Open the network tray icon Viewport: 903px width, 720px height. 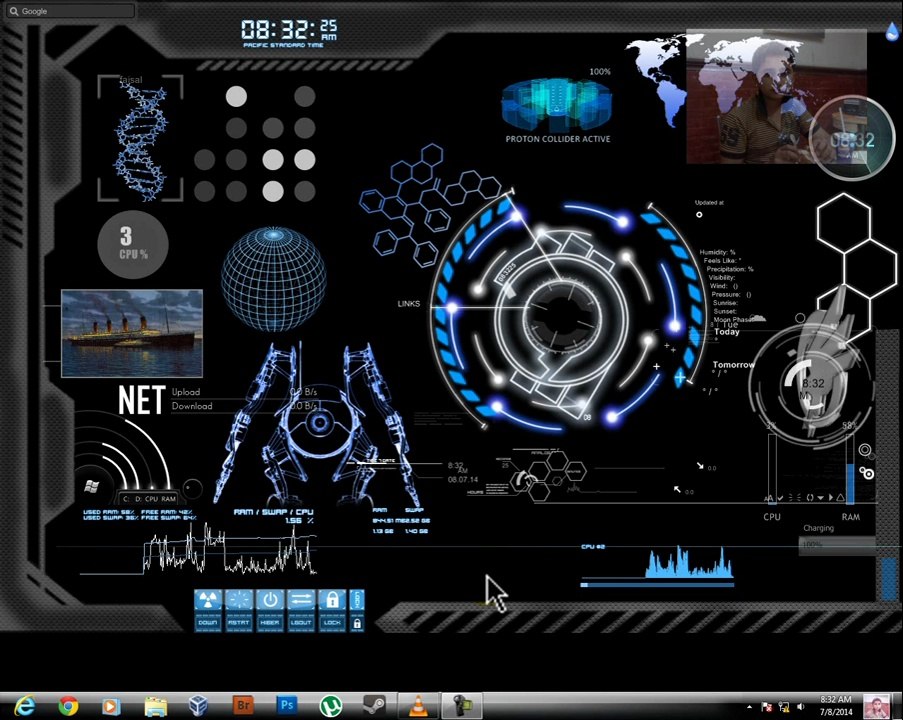[784, 706]
